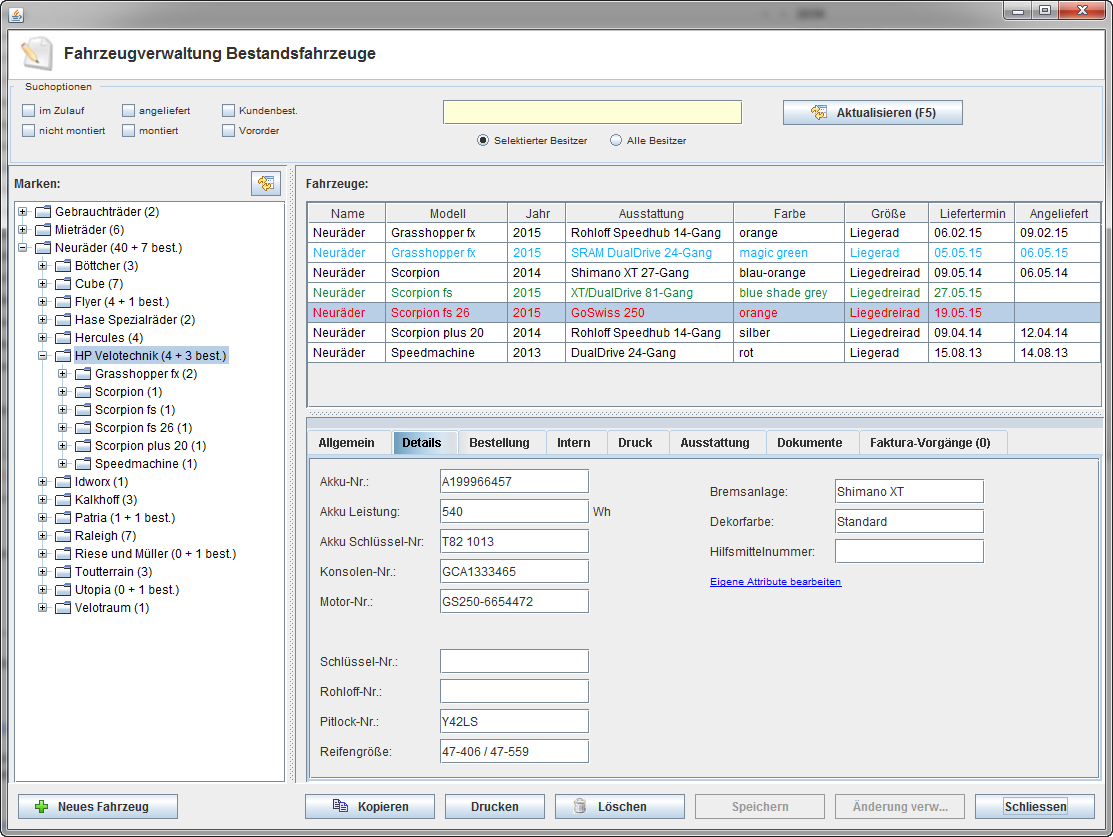Check the 'nicht montiert' option

click(29, 131)
